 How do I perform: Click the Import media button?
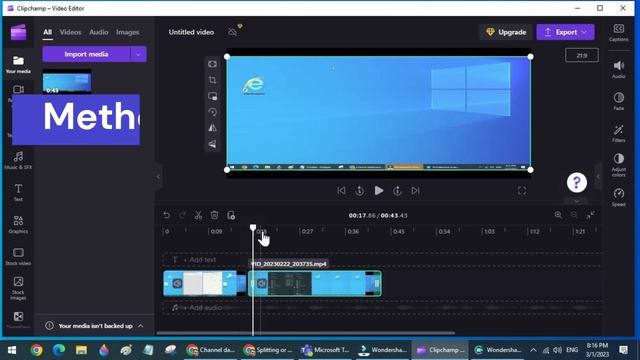coord(86,54)
